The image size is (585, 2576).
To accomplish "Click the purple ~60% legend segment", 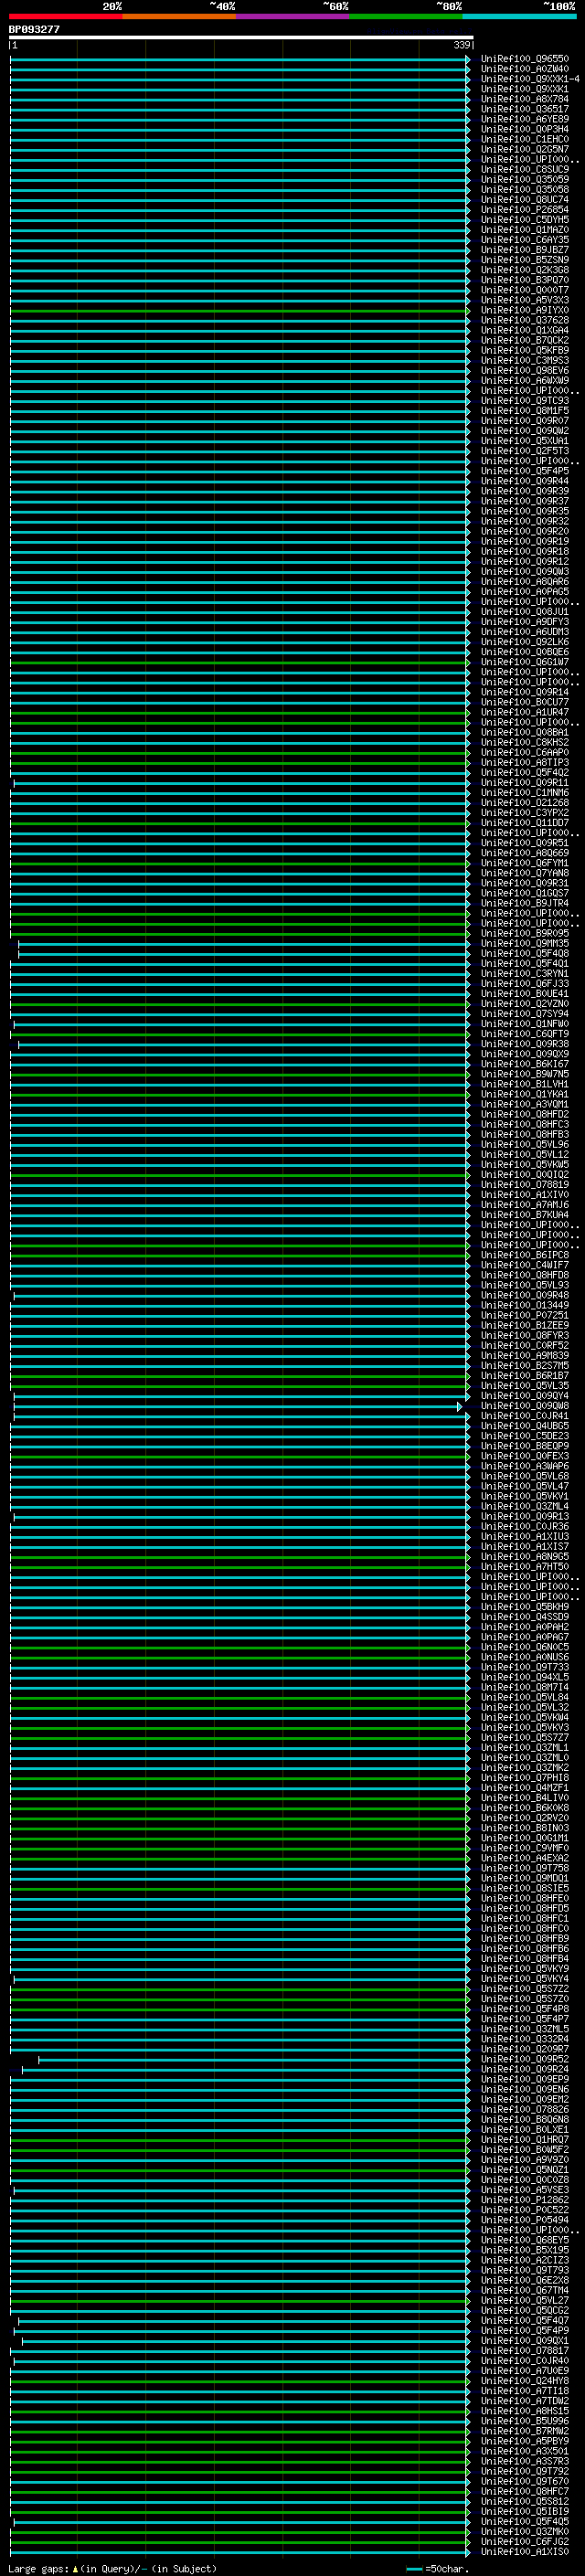I will click(292, 16).
